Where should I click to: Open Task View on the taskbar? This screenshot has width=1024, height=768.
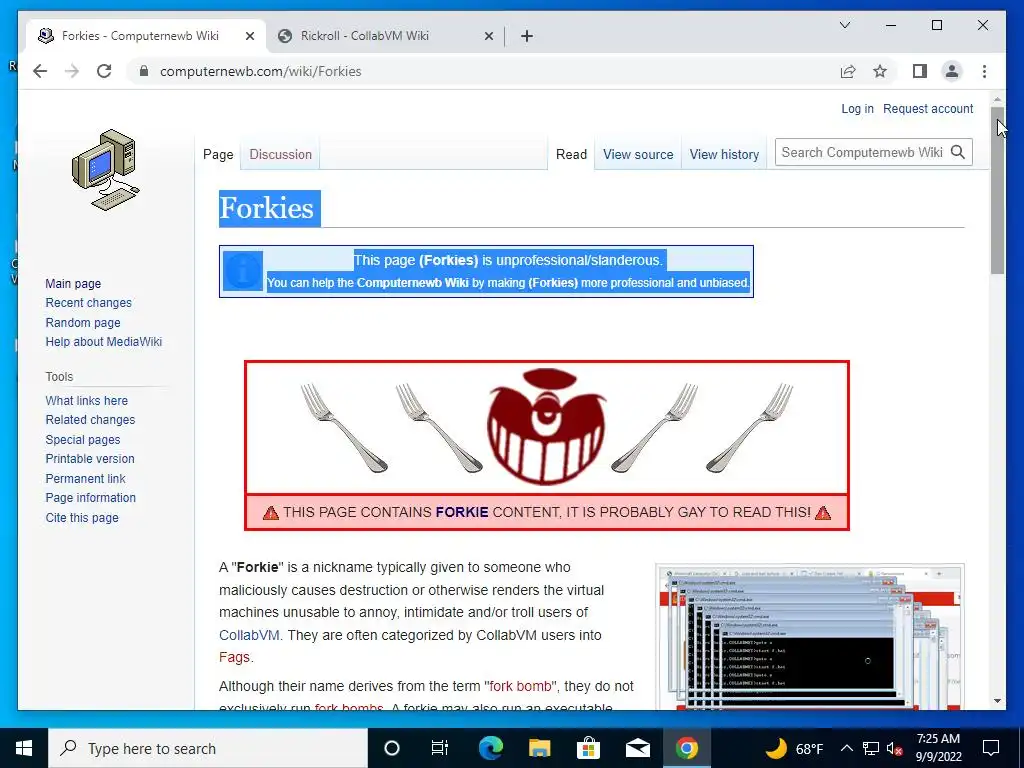[x=440, y=748]
